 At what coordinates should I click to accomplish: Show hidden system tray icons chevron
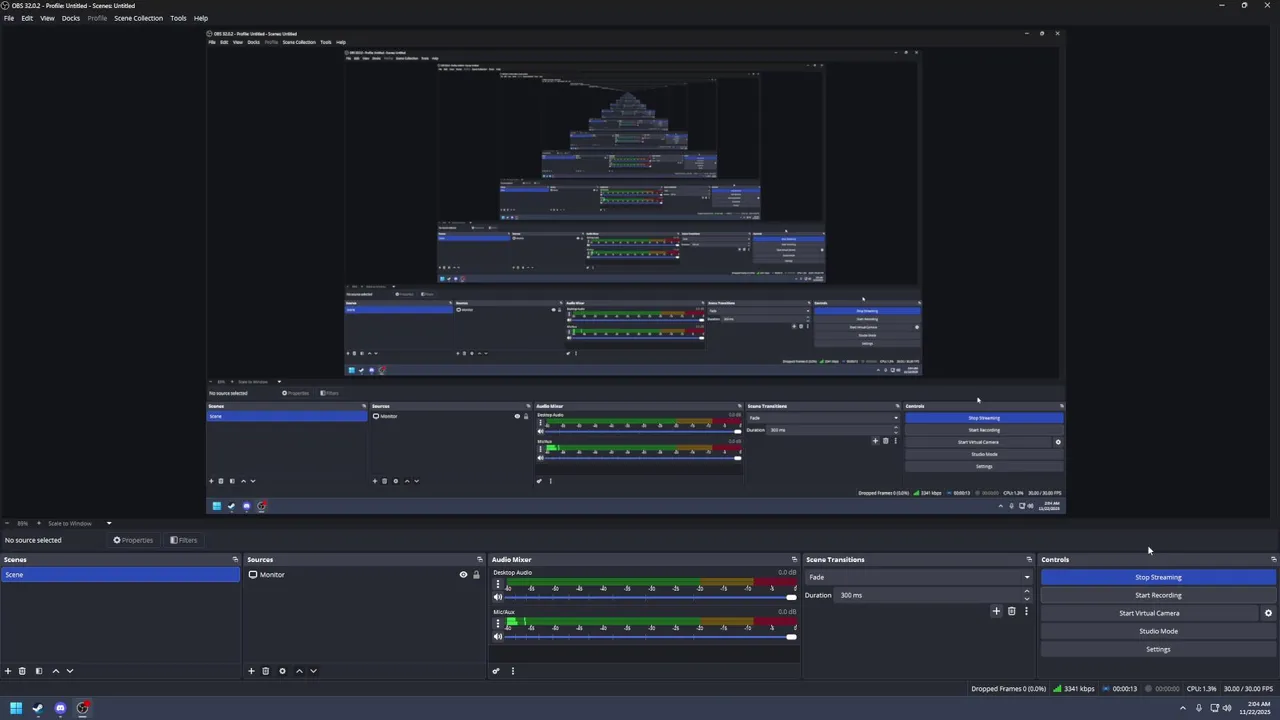tap(1183, 708)
